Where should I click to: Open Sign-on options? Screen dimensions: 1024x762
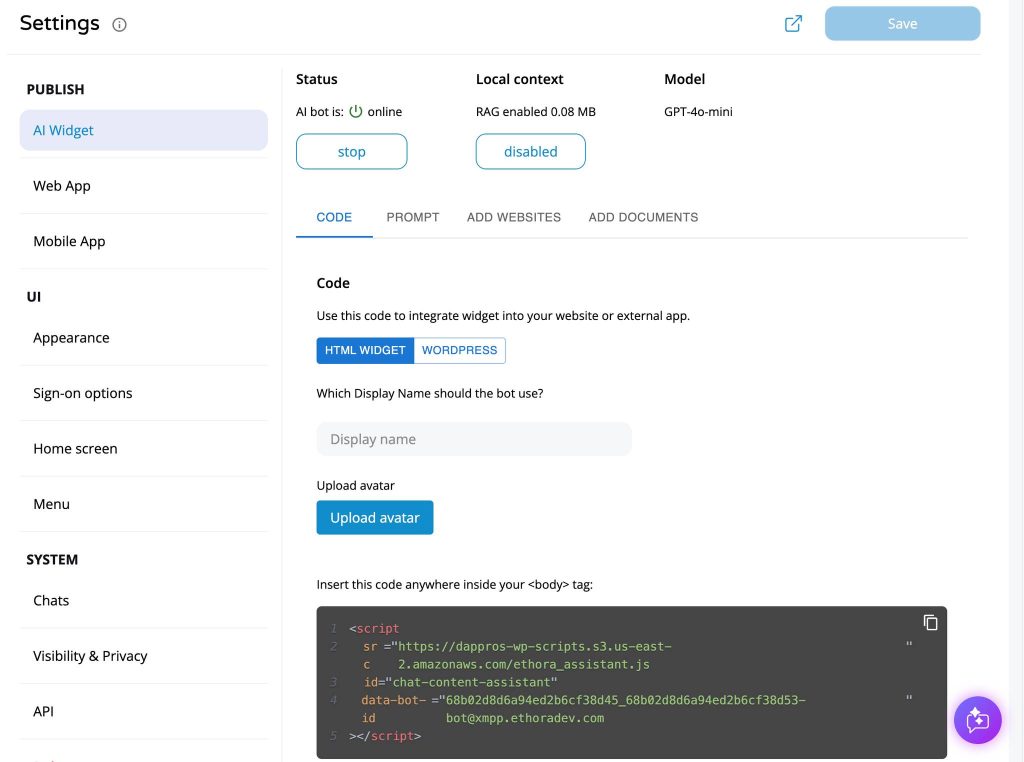point(144,393)
